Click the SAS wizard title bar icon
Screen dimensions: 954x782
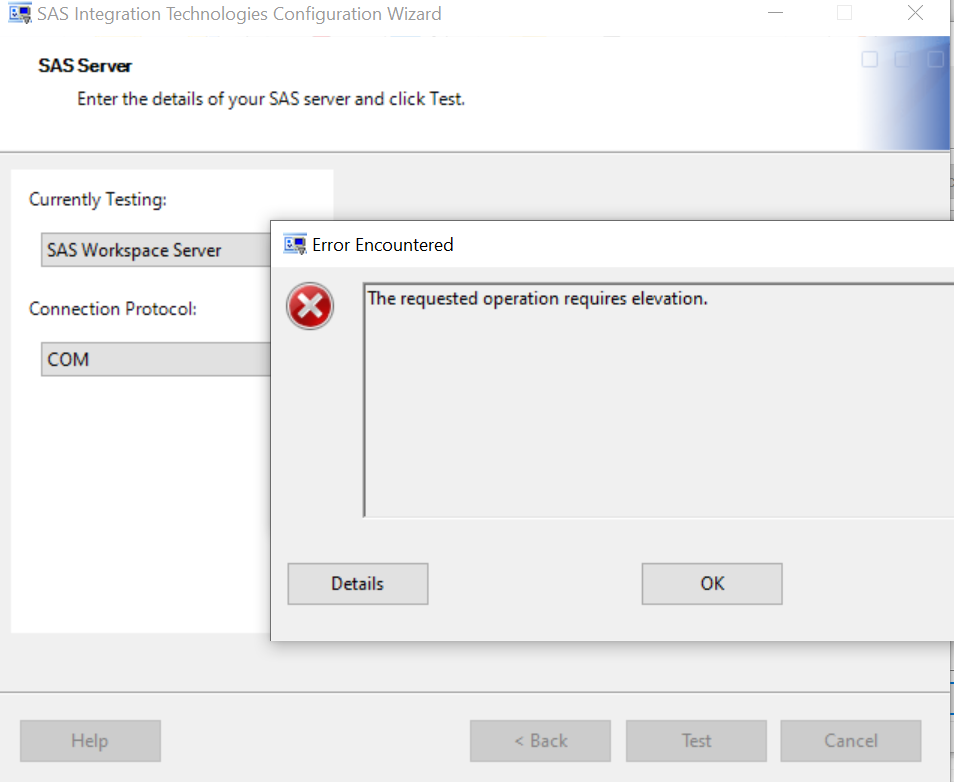[18, 14]
